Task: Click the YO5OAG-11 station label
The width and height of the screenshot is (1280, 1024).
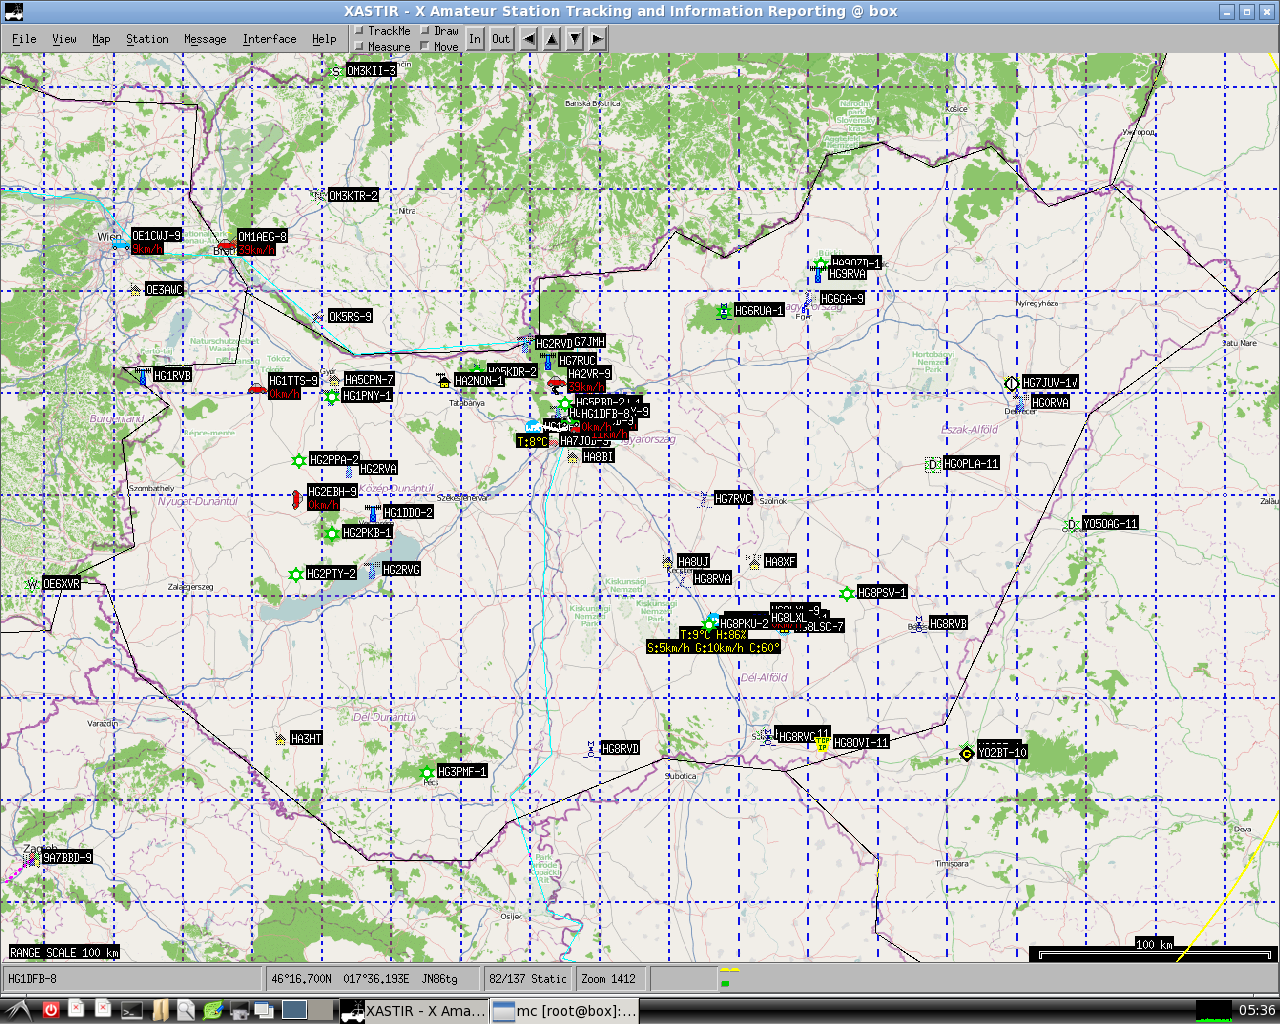Action: pos(1110,524)
